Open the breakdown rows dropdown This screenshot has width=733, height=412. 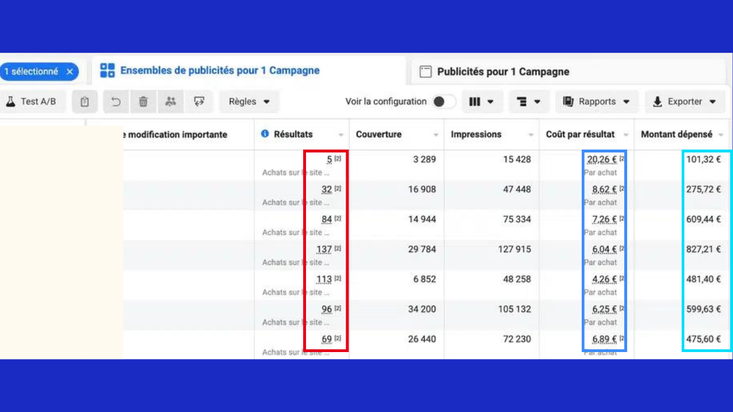coord(528,101)
